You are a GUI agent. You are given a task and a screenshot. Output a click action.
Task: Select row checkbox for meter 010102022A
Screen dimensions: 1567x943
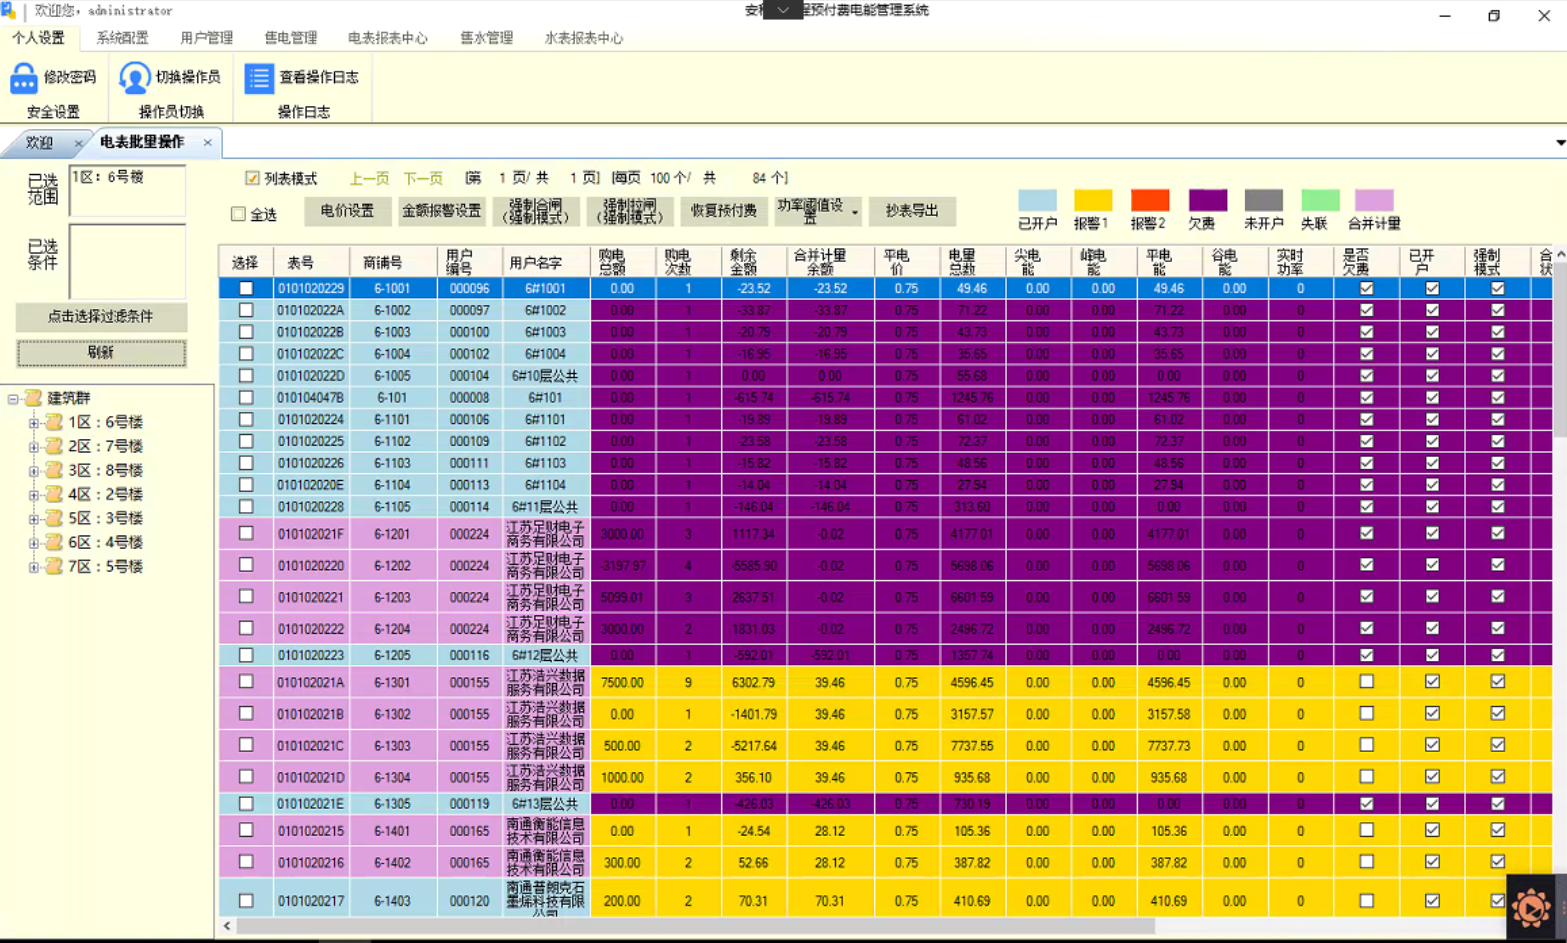[x=246, y=310]
